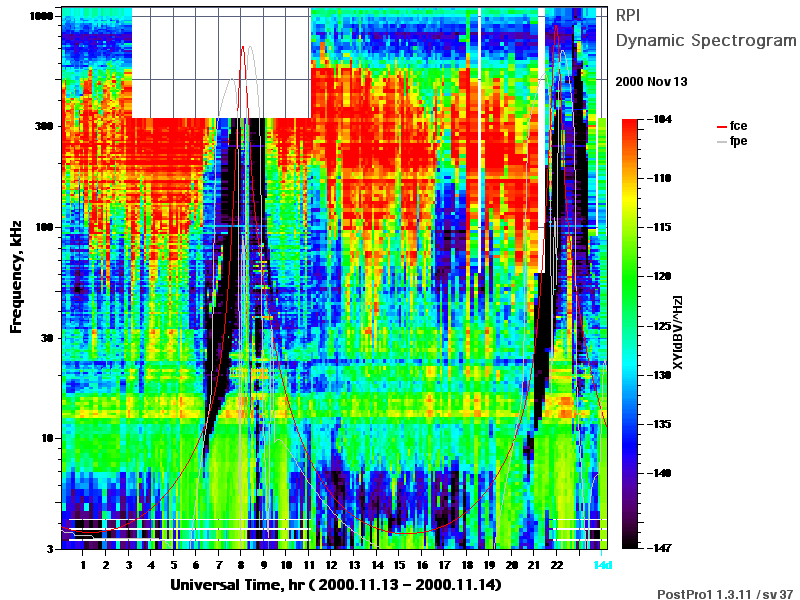Click the Universal Time axis title
The height and width of the screenshot is (600, 800).
click(x=336, y=585)
